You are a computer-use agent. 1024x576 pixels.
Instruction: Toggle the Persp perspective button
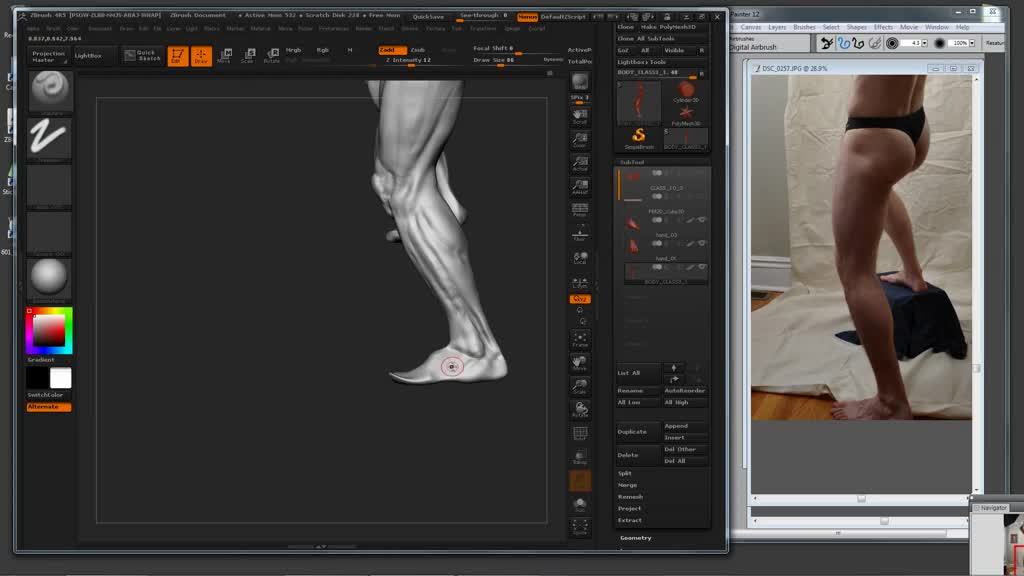pyautogui.click(x=580, y=210)
